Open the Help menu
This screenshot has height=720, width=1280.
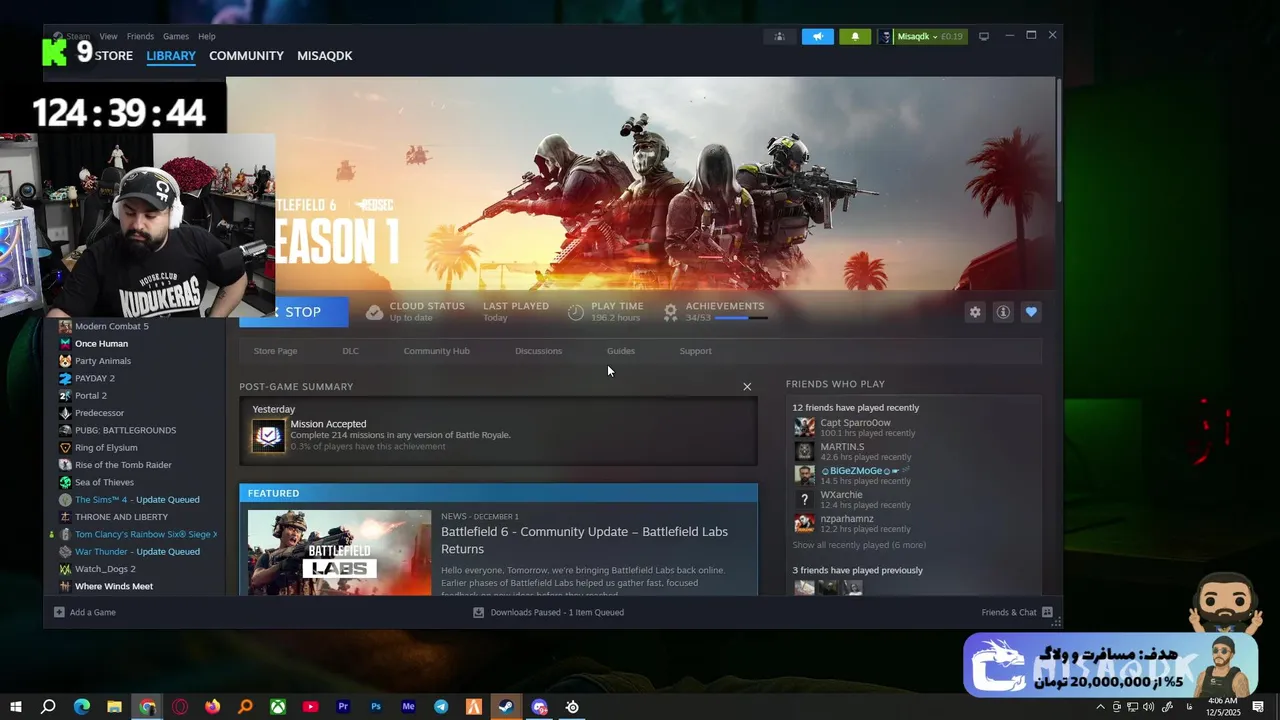click(206, 36)
